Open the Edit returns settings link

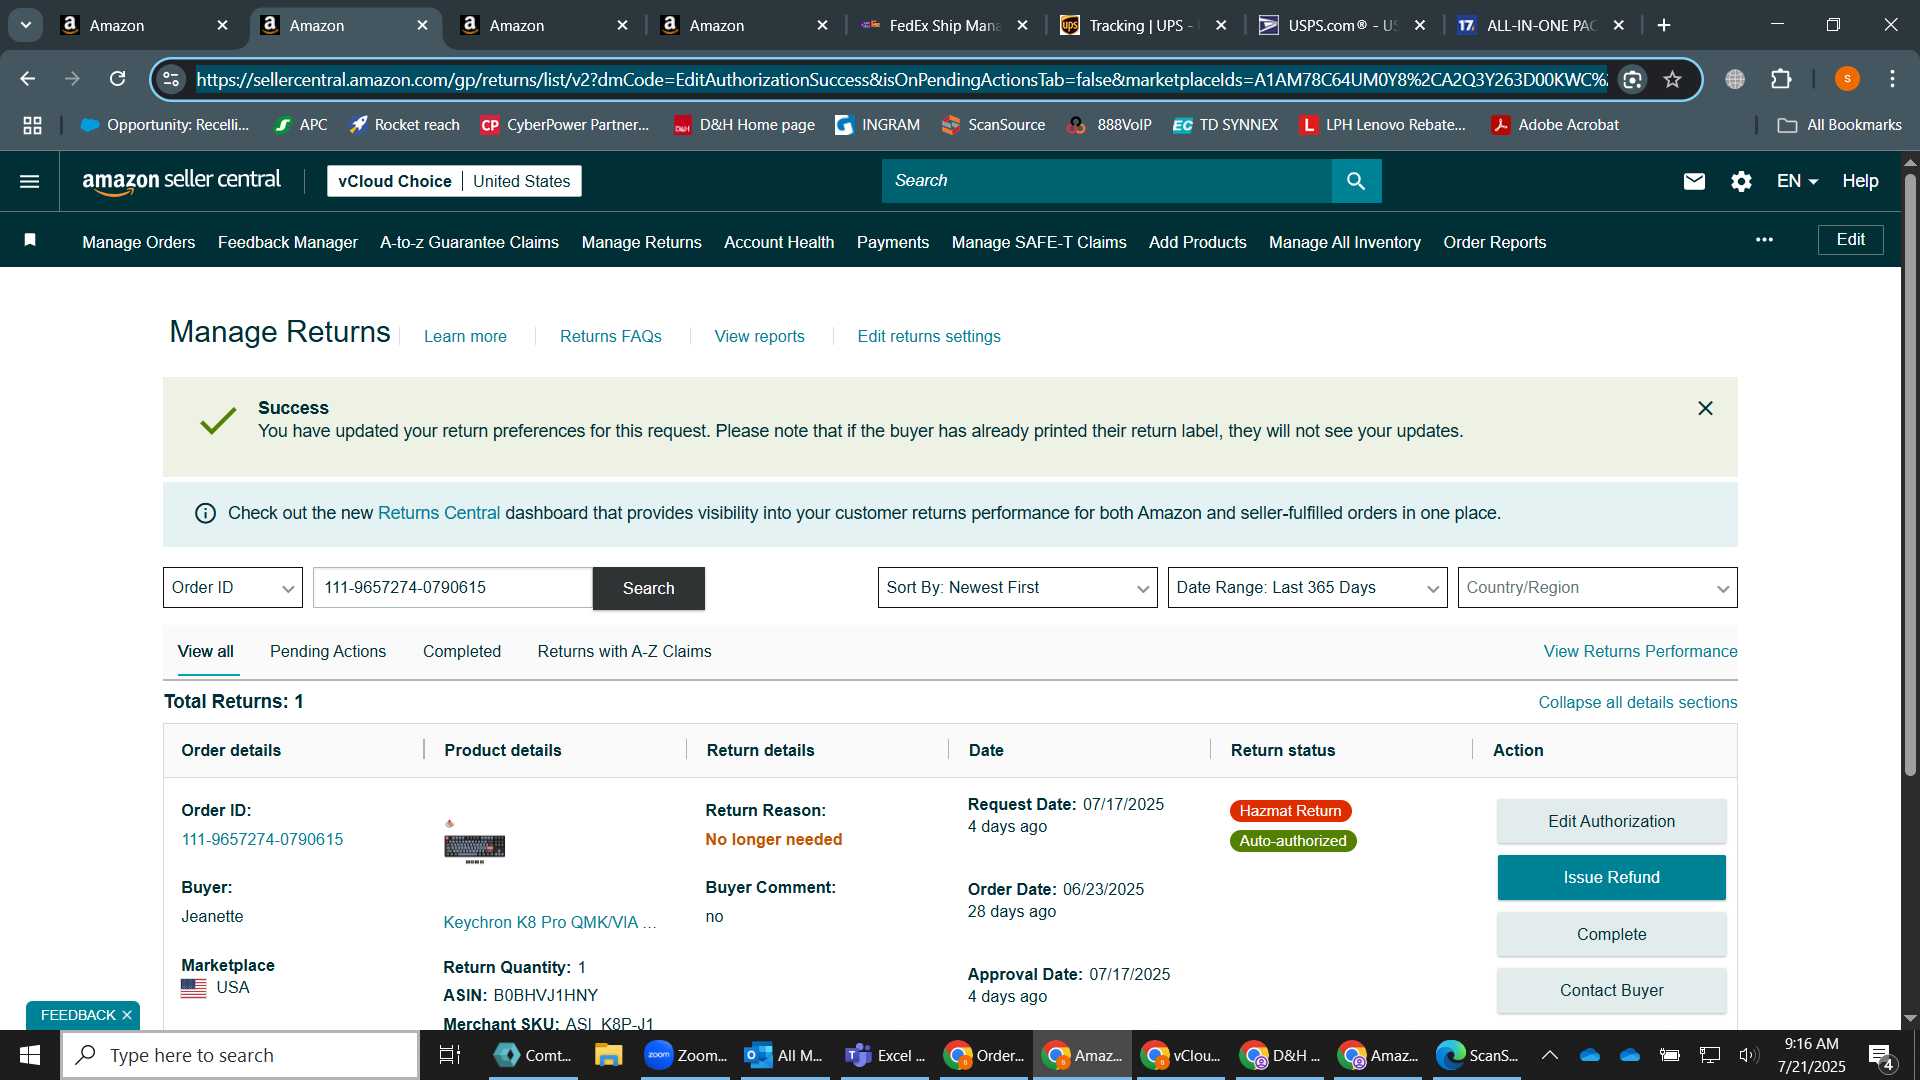(x=929, y=336)
